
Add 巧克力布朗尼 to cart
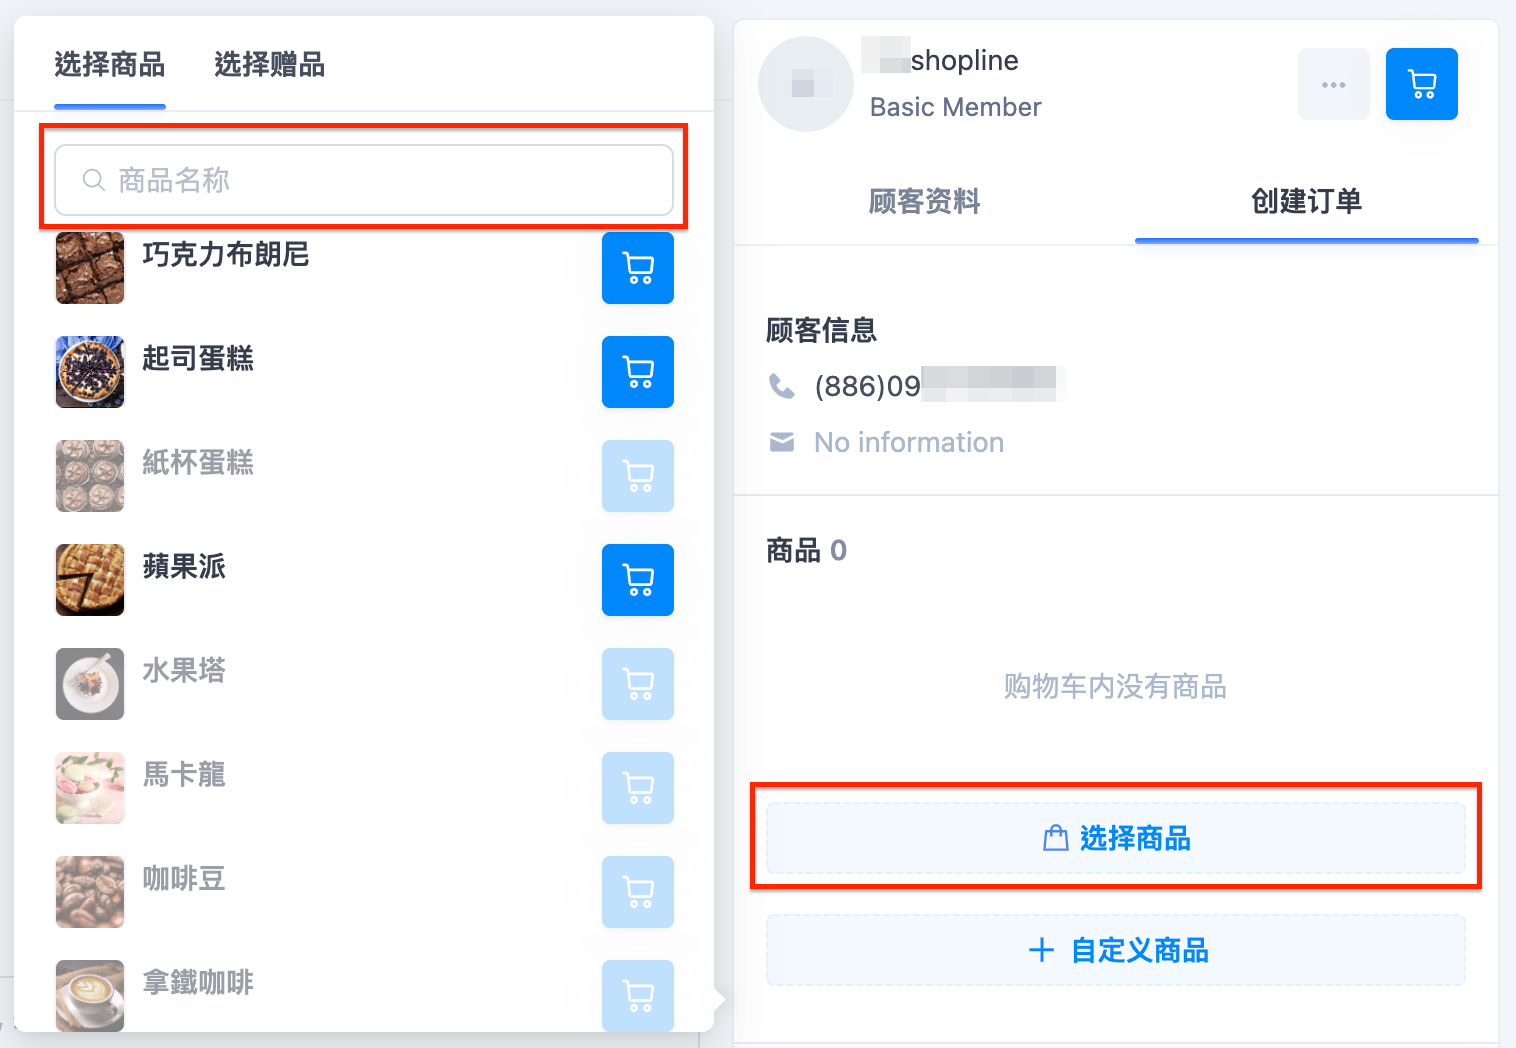click(x=638, y=268)
